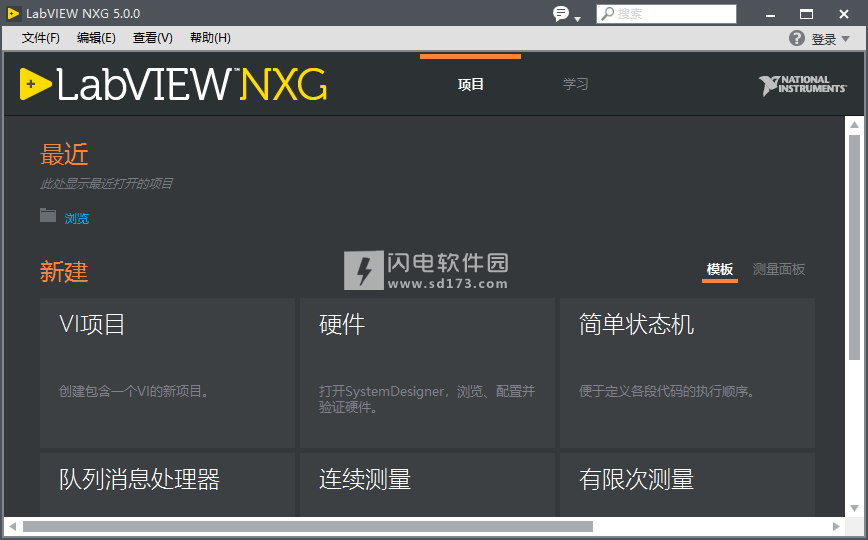Click the search magnifier icon
The image size is (868, 540).
pos(607,13)
